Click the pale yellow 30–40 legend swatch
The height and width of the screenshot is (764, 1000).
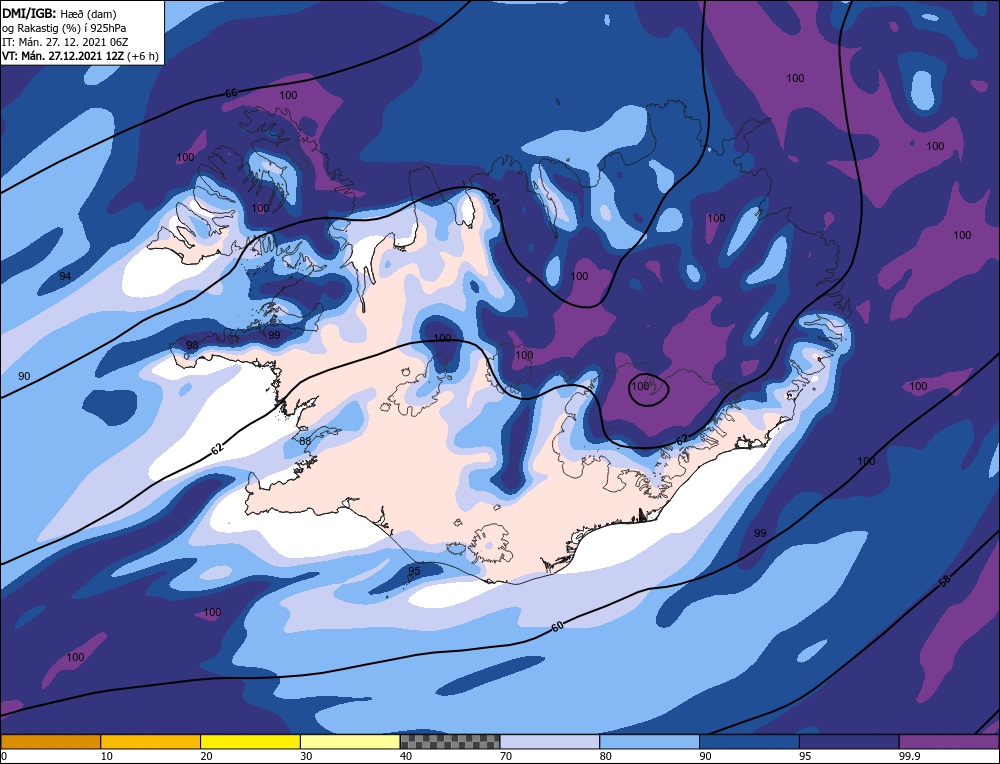tap(350, 741)
